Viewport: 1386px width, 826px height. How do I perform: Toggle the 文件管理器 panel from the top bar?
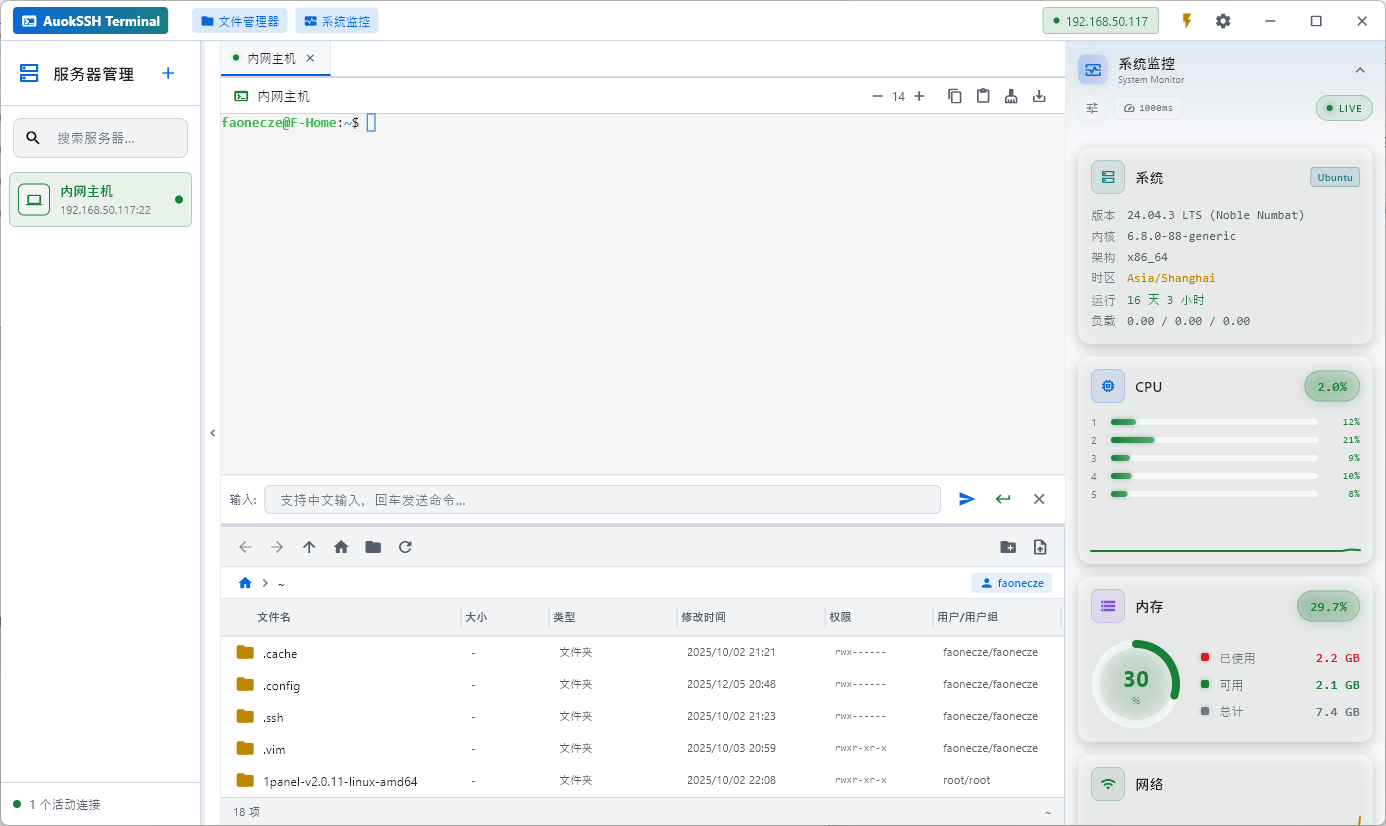(x=240, y=21)
